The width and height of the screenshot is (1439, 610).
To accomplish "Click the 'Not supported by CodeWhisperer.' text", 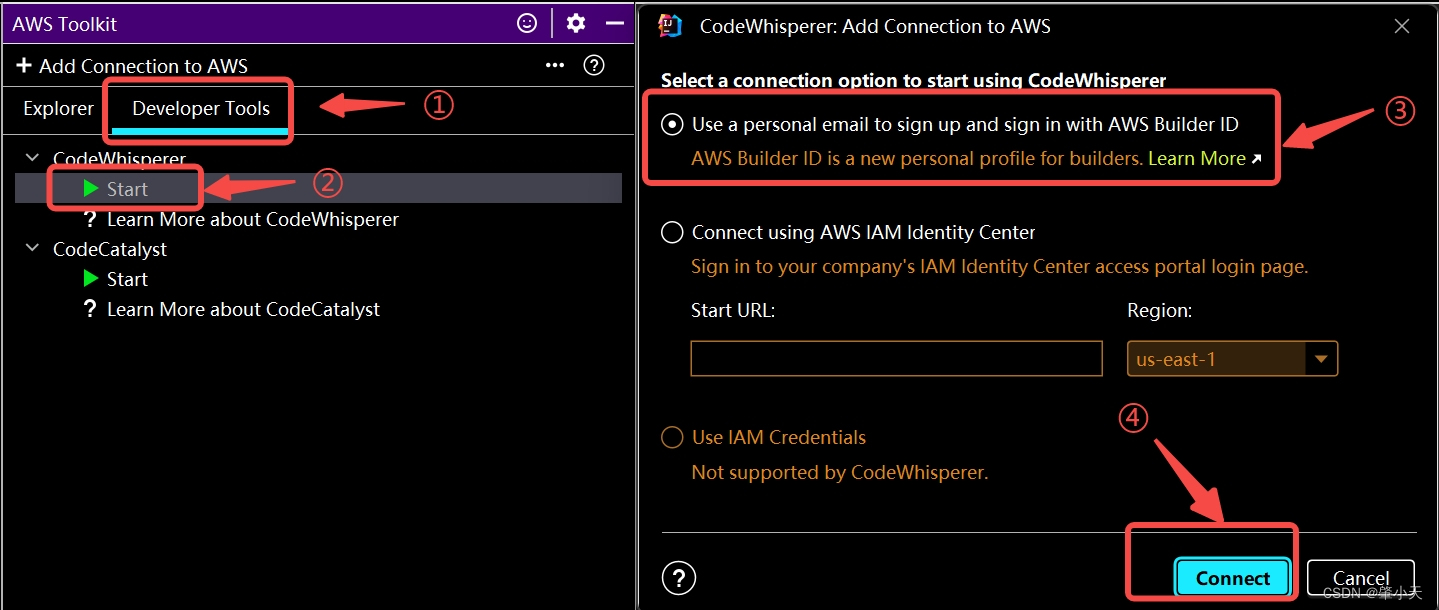I will [x=839, y=472].
